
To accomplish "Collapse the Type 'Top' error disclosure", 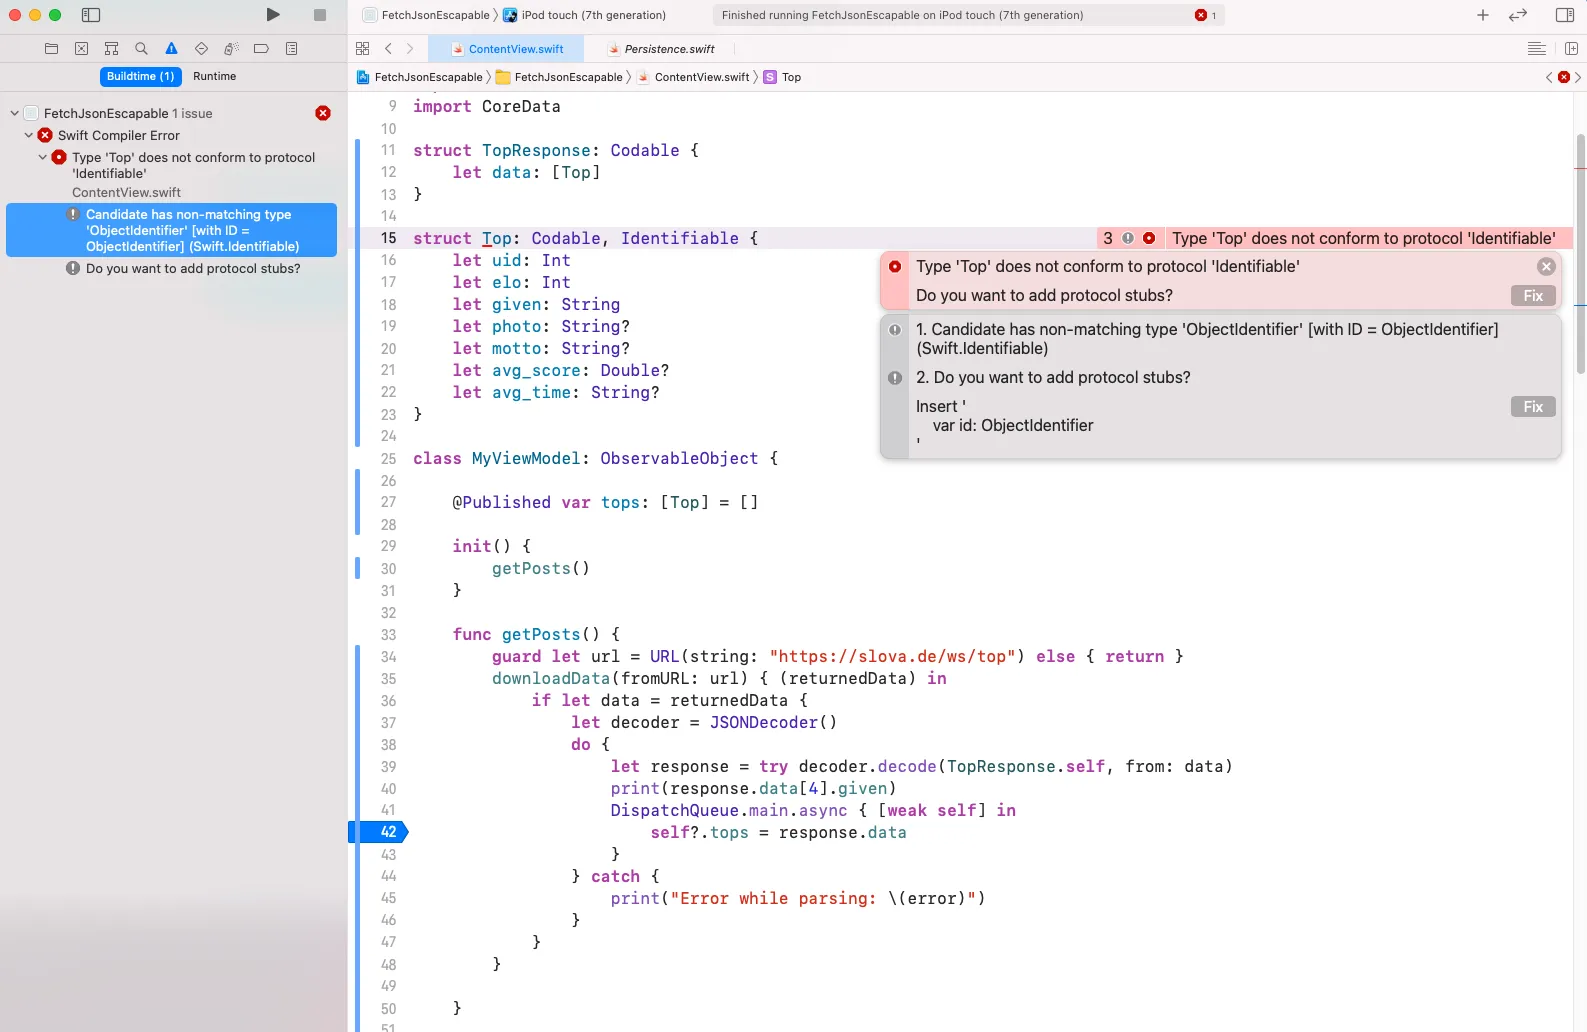I will [42, 157].
